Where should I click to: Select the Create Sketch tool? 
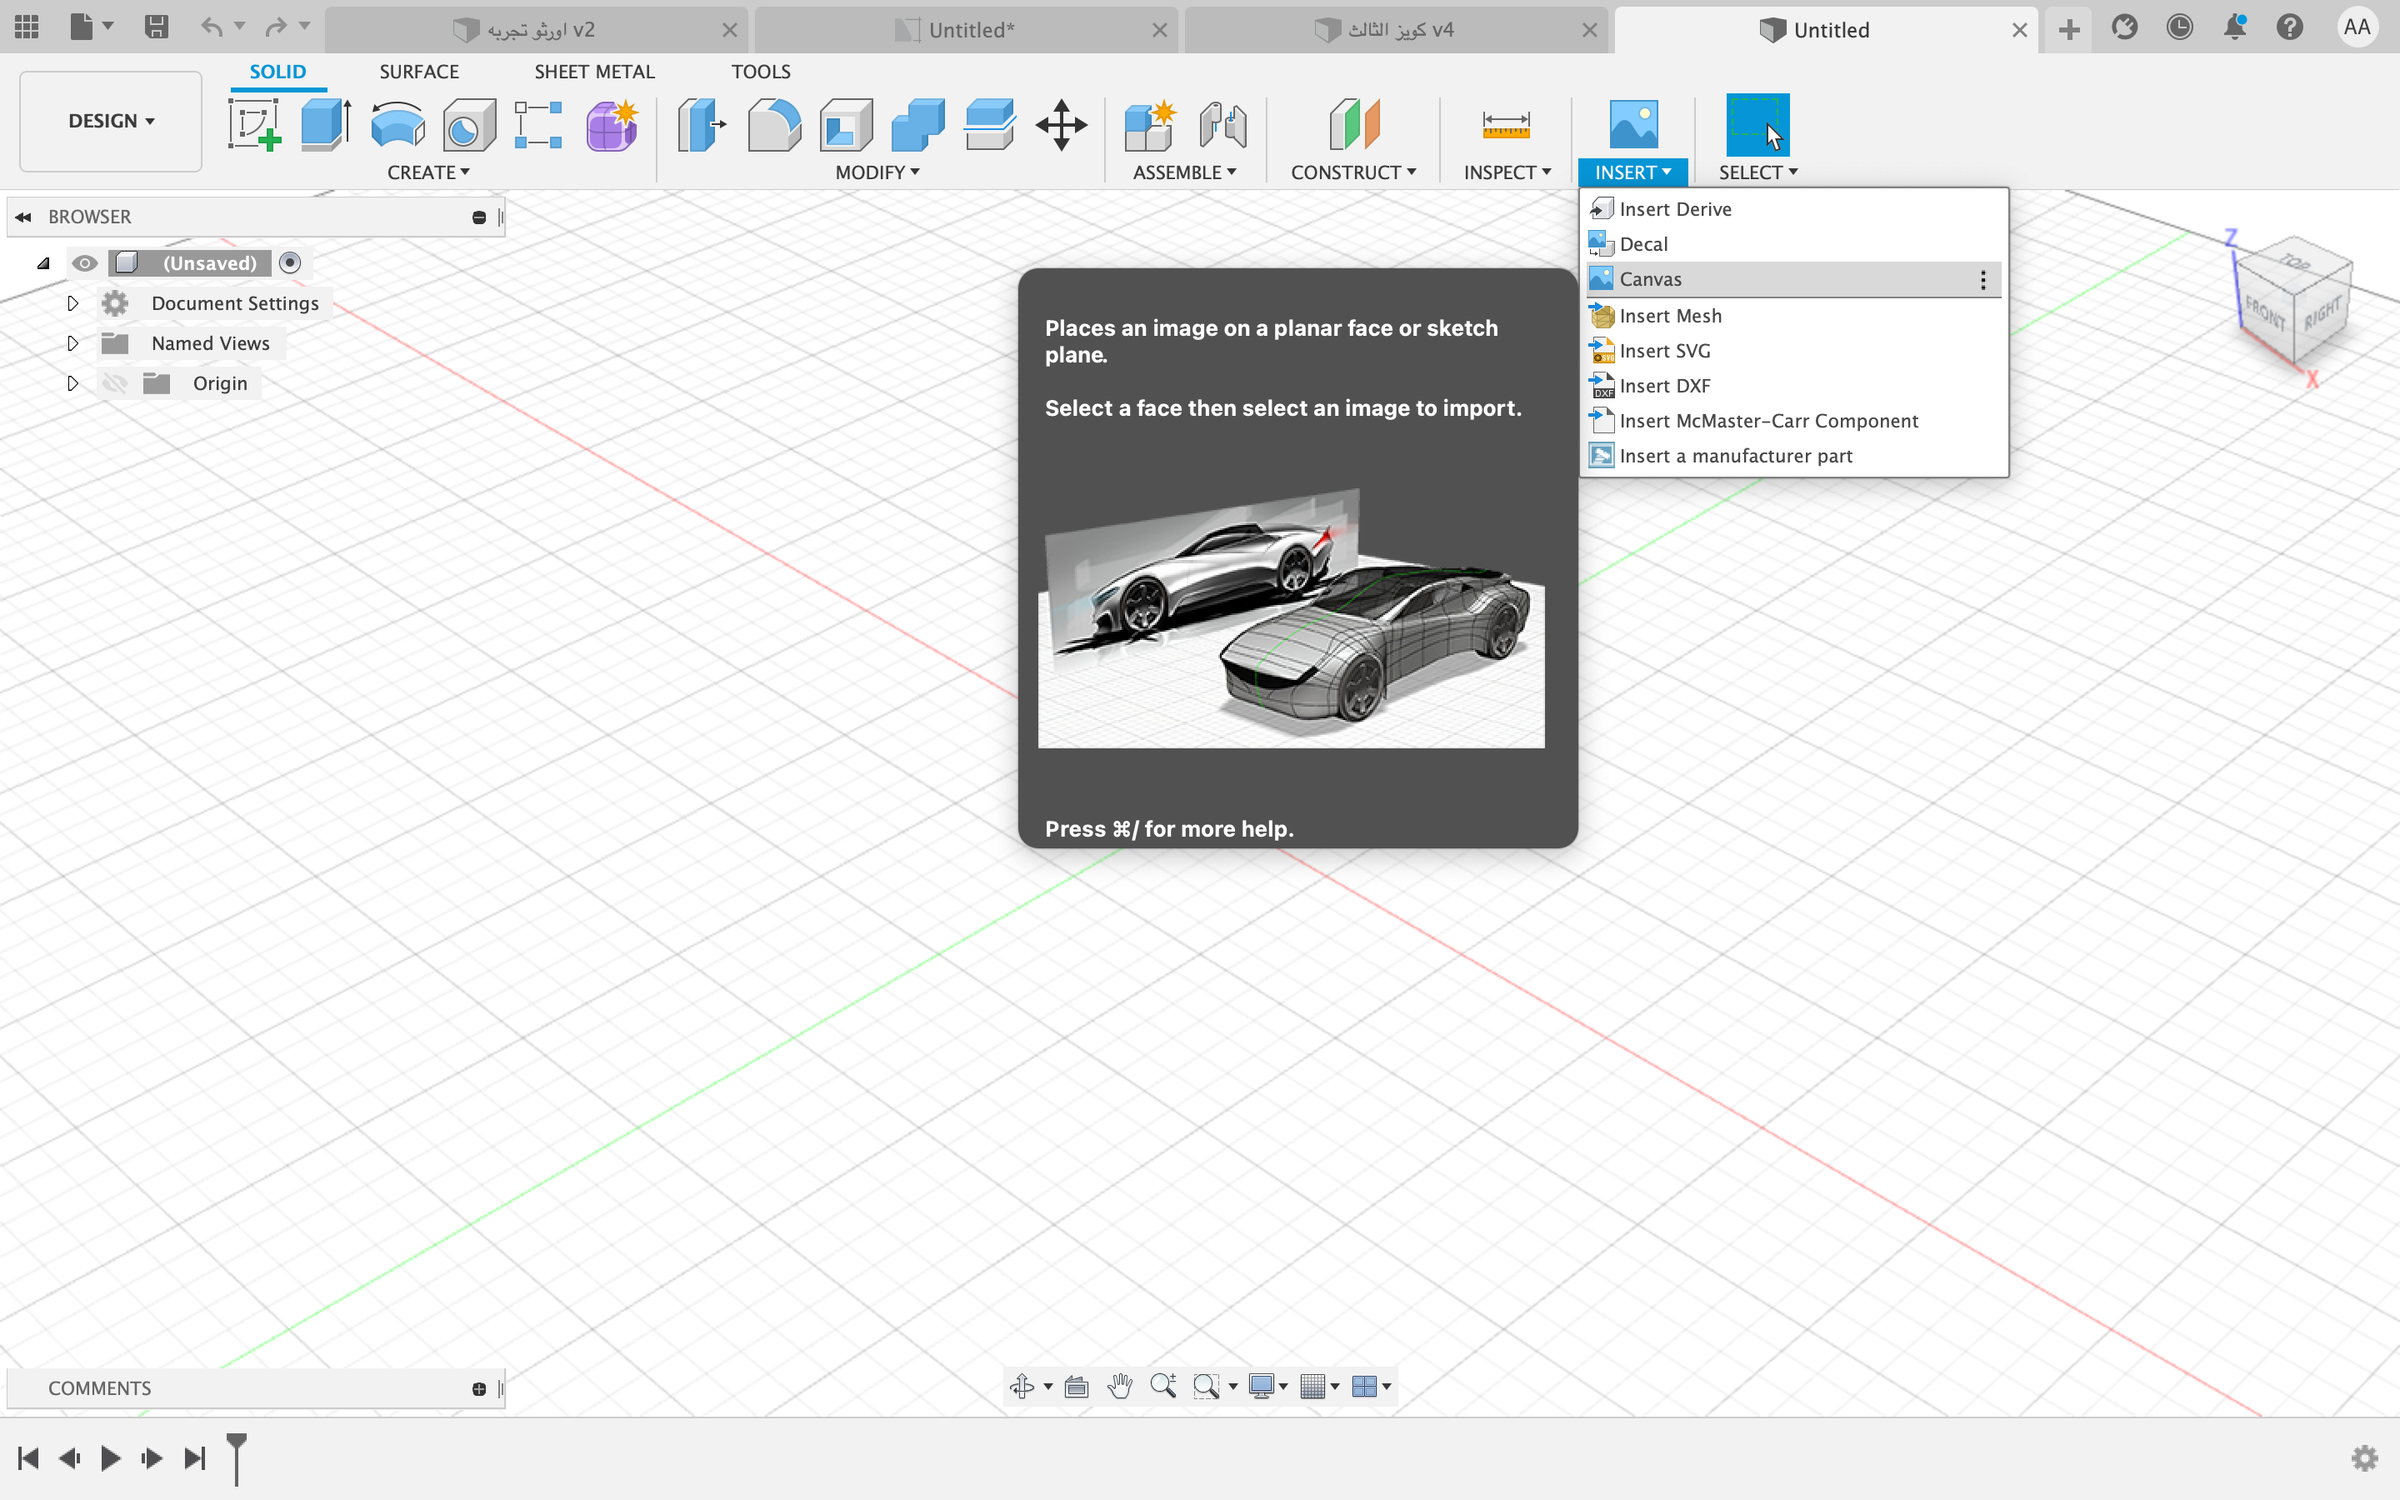click(x=254, y=125)
